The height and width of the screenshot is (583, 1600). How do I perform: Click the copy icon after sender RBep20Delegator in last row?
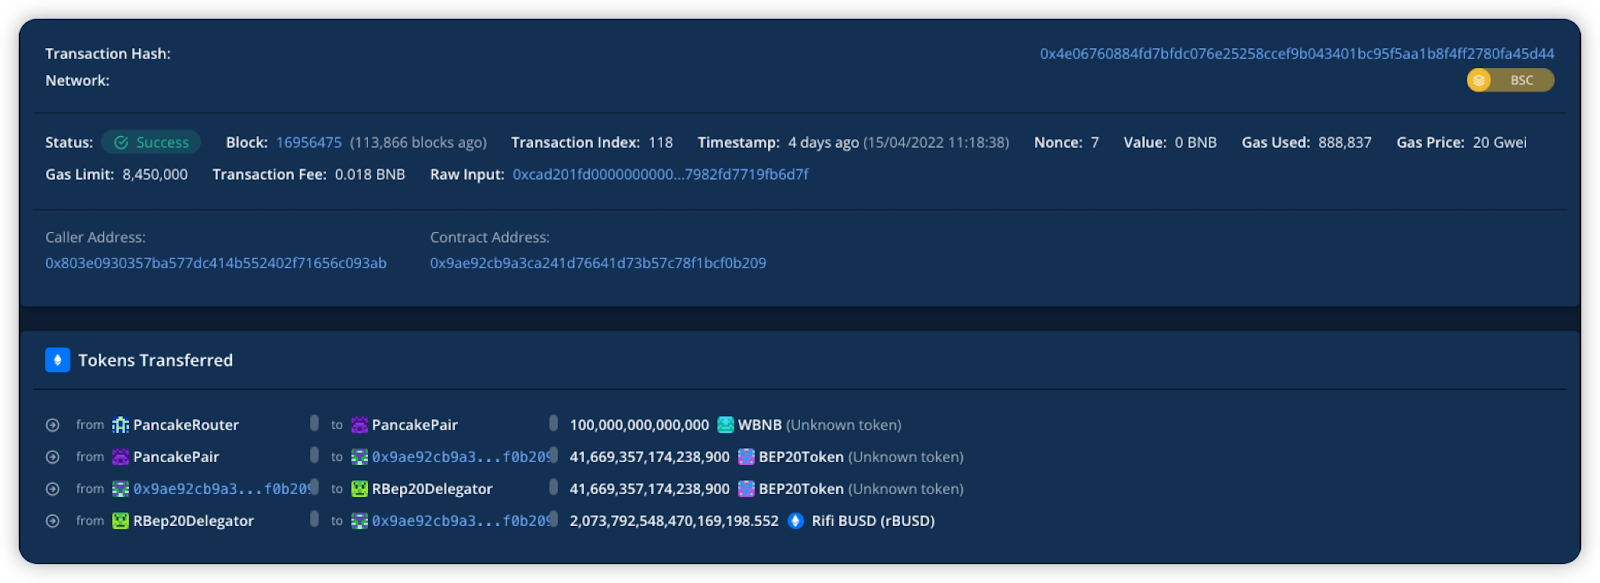[x=314, y=519]
